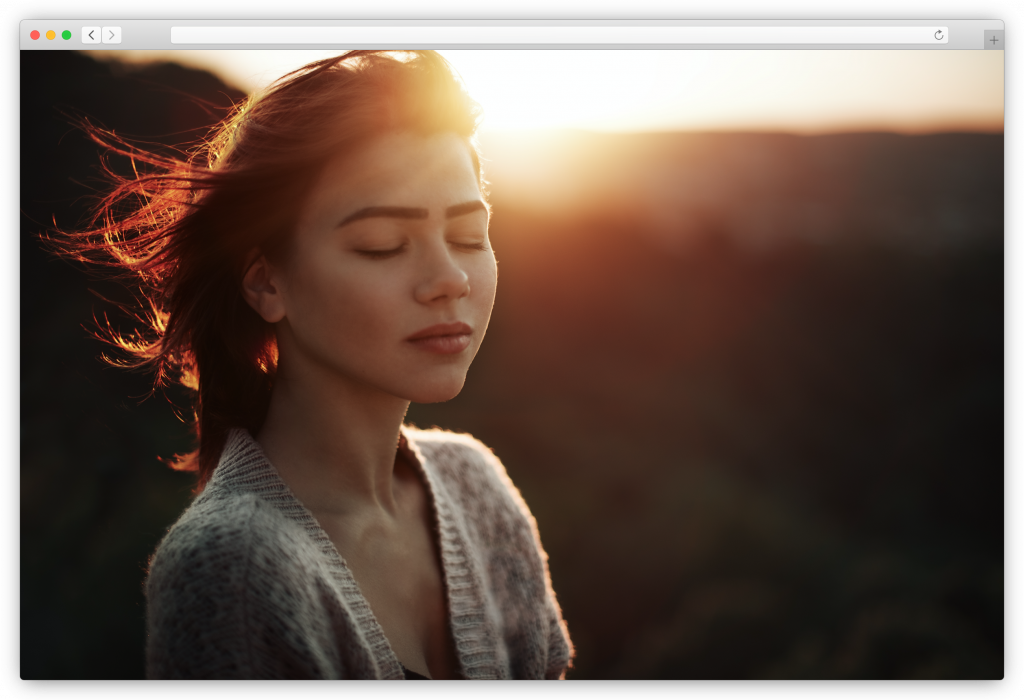1024x700 pixels.
Task: Click the portrait photo of the woman
Action: 512,365
